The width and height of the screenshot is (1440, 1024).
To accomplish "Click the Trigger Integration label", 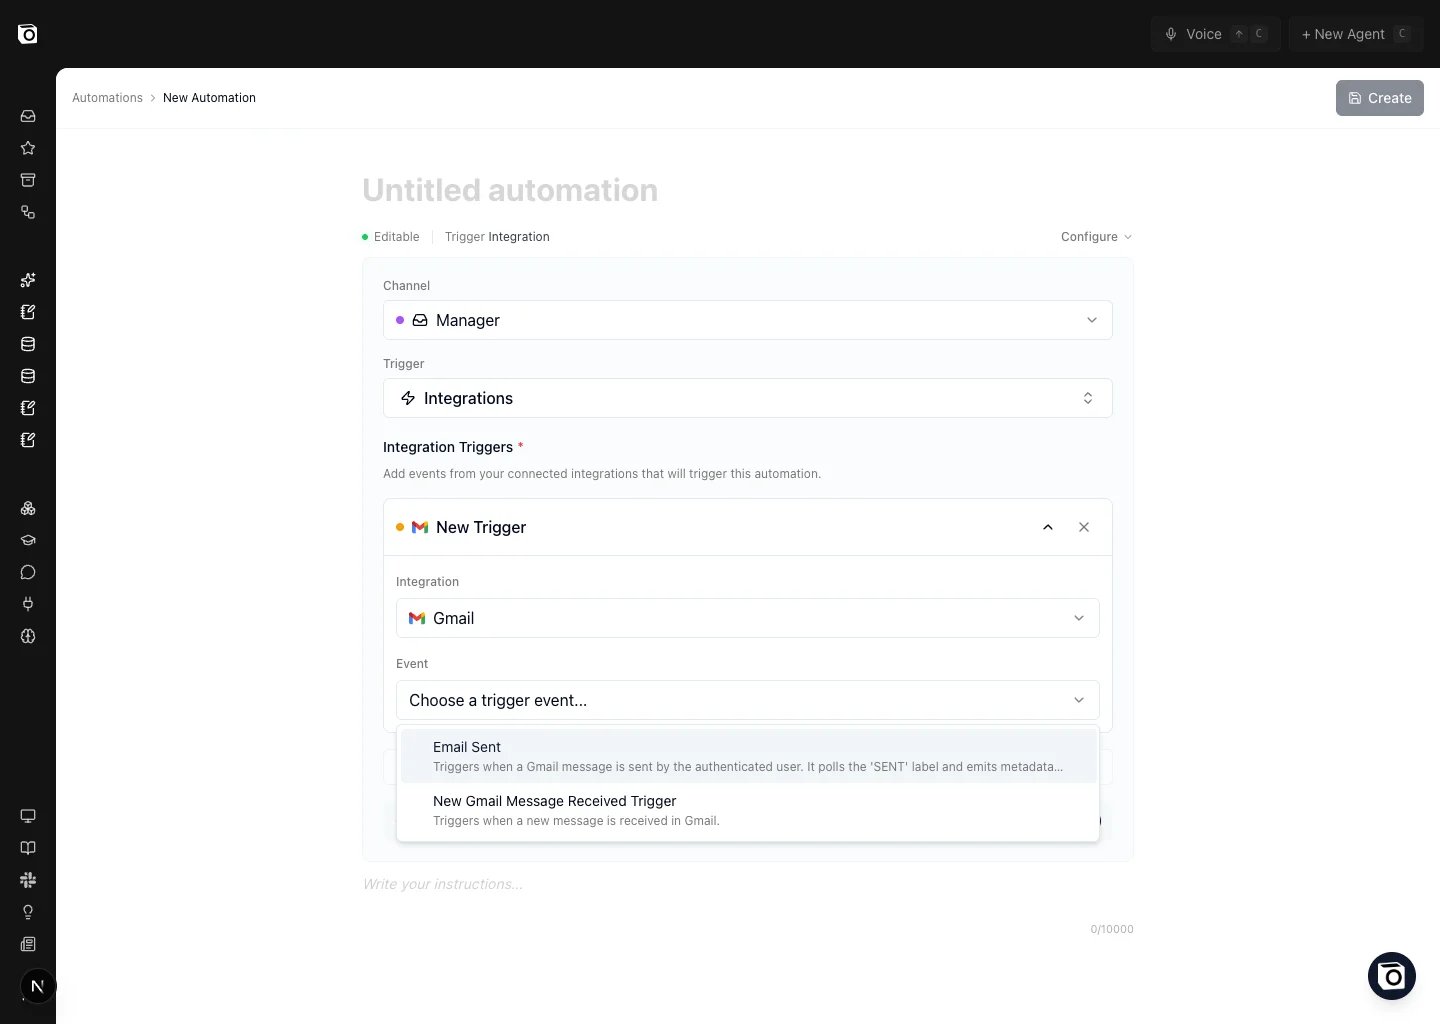I will (x=497, y=237).
